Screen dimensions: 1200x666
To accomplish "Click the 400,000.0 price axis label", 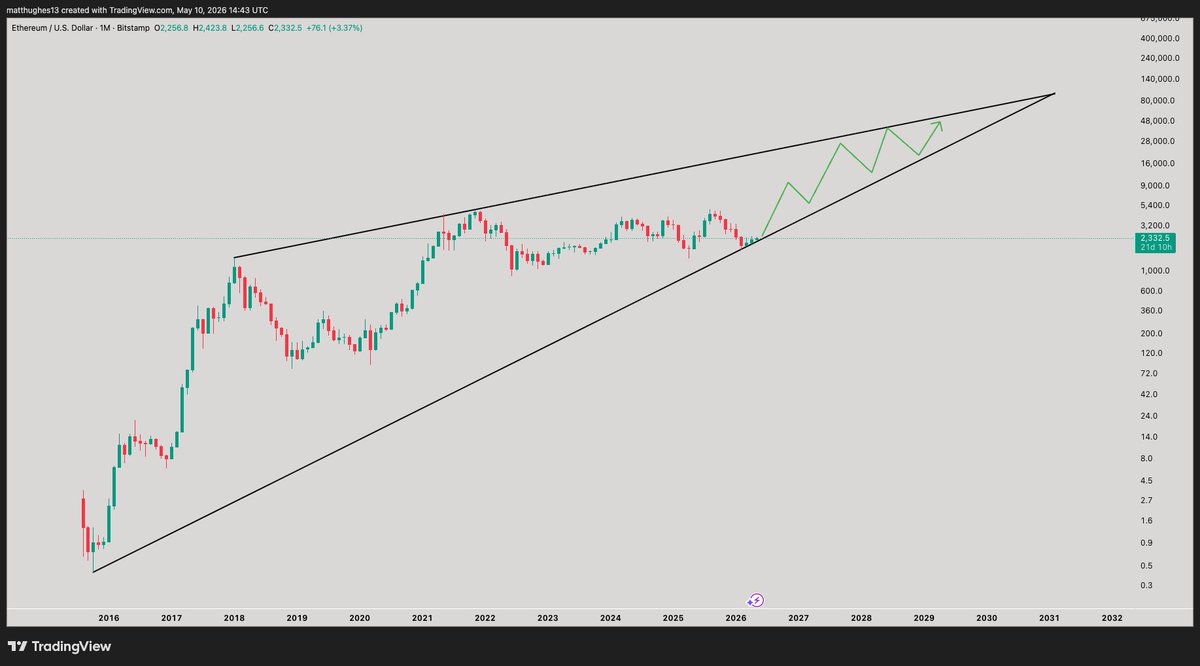I will pos(1160,38).
